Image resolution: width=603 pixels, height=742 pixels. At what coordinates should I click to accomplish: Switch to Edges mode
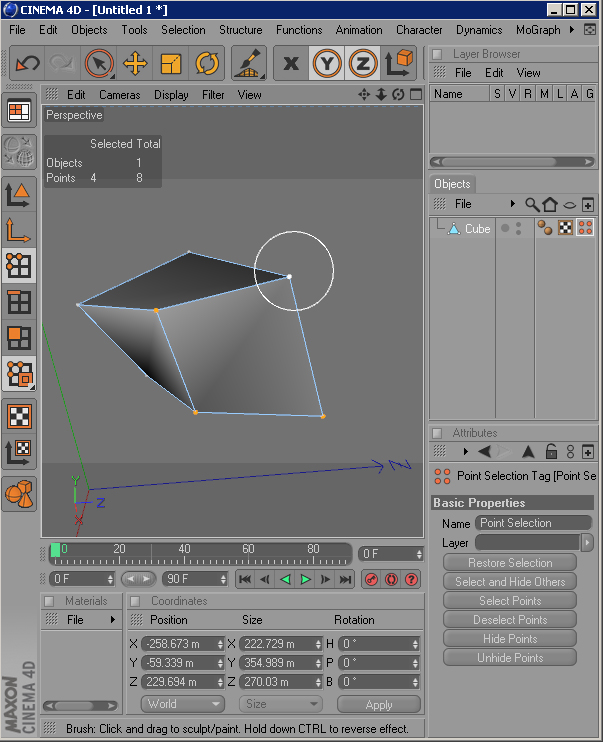pyautogui.click(x=19, y=302)
